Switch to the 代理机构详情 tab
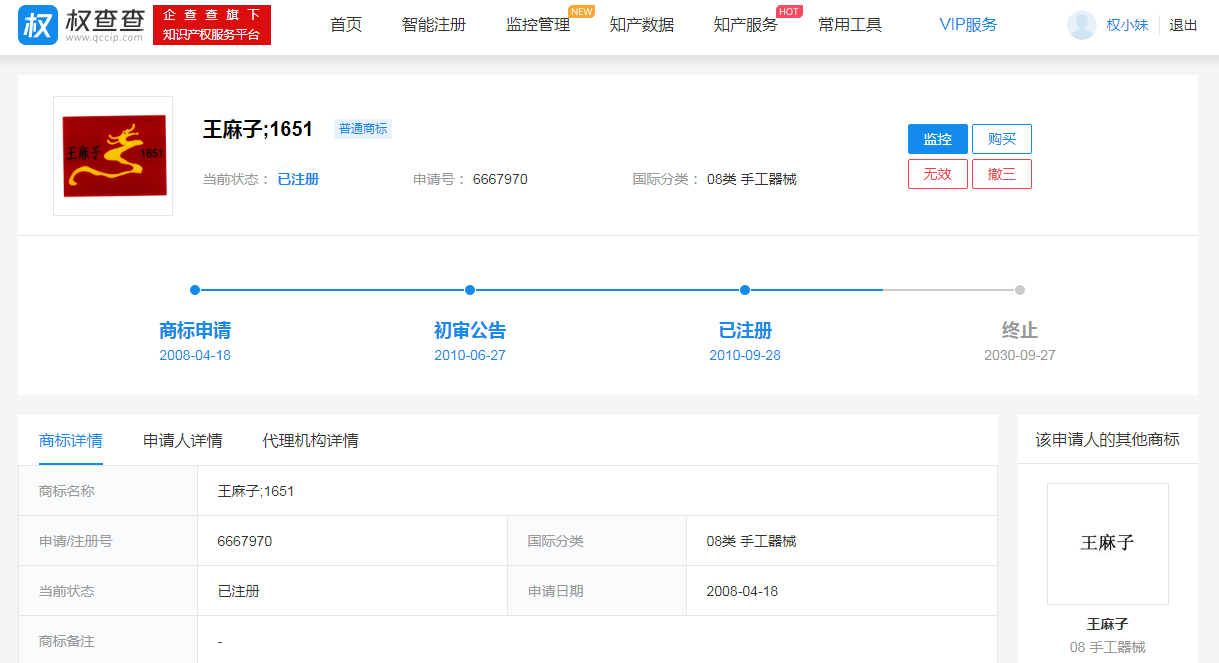Viewport: 1219px width, 663px height. click(x=310, y=440)
